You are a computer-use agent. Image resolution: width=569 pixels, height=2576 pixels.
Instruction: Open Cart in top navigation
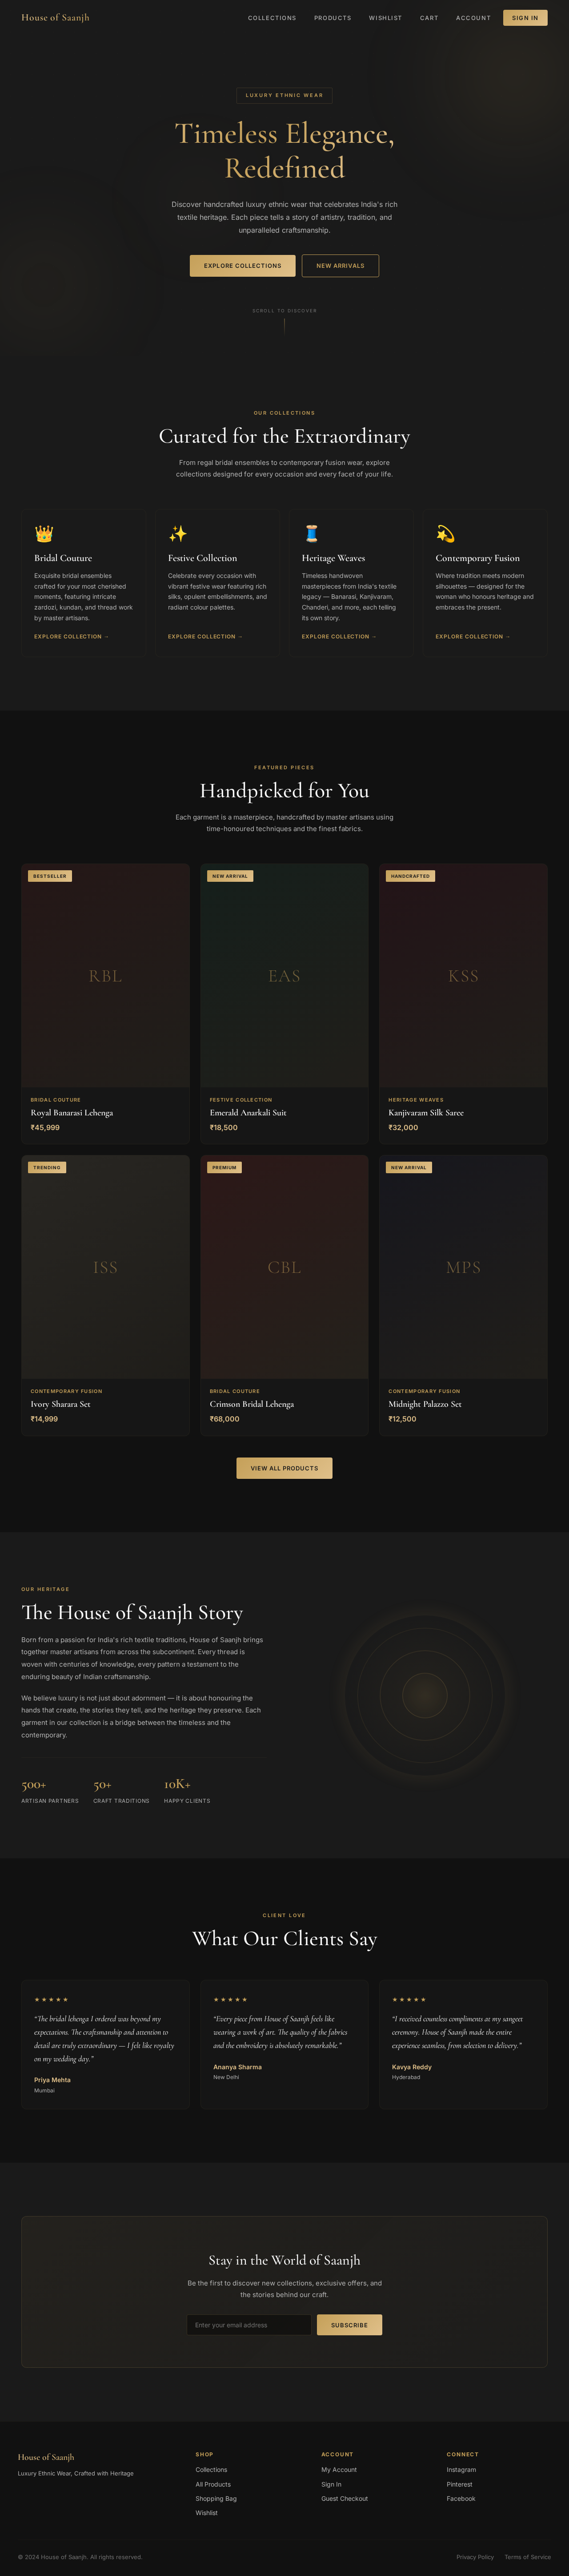(x=429, y=18)
